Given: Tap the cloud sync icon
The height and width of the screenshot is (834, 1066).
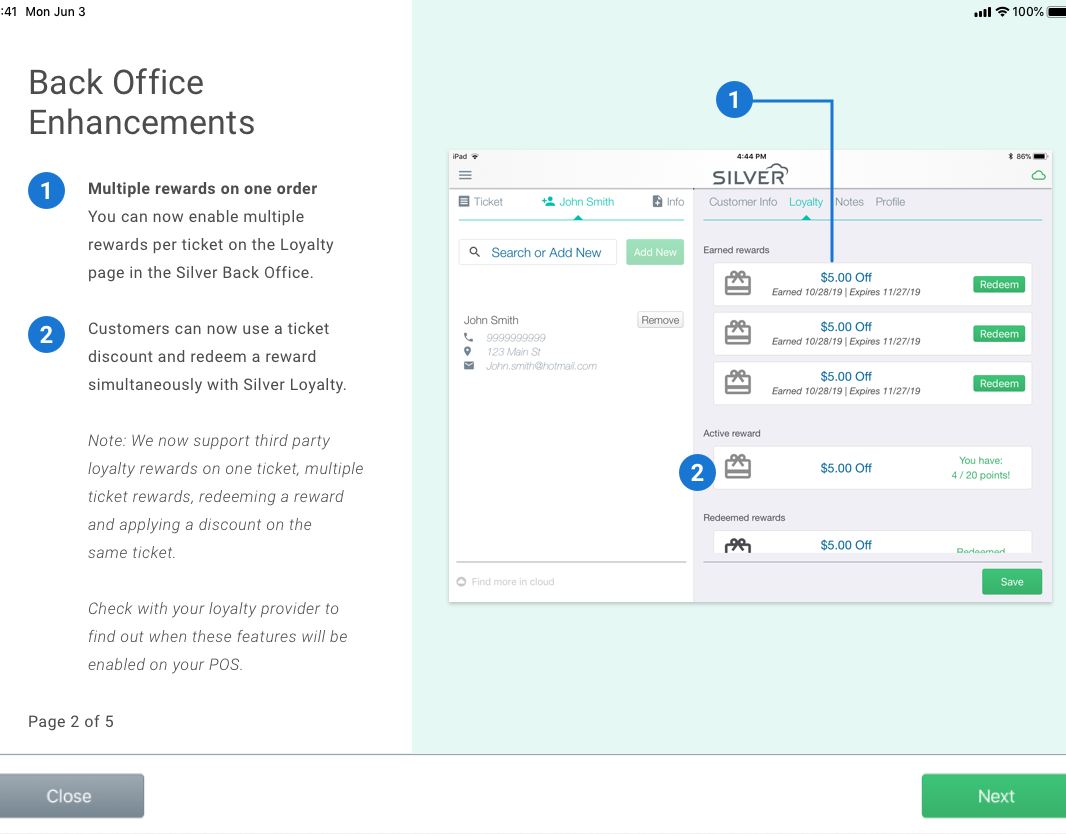Looking at the screenshot, I should 1038,175.
